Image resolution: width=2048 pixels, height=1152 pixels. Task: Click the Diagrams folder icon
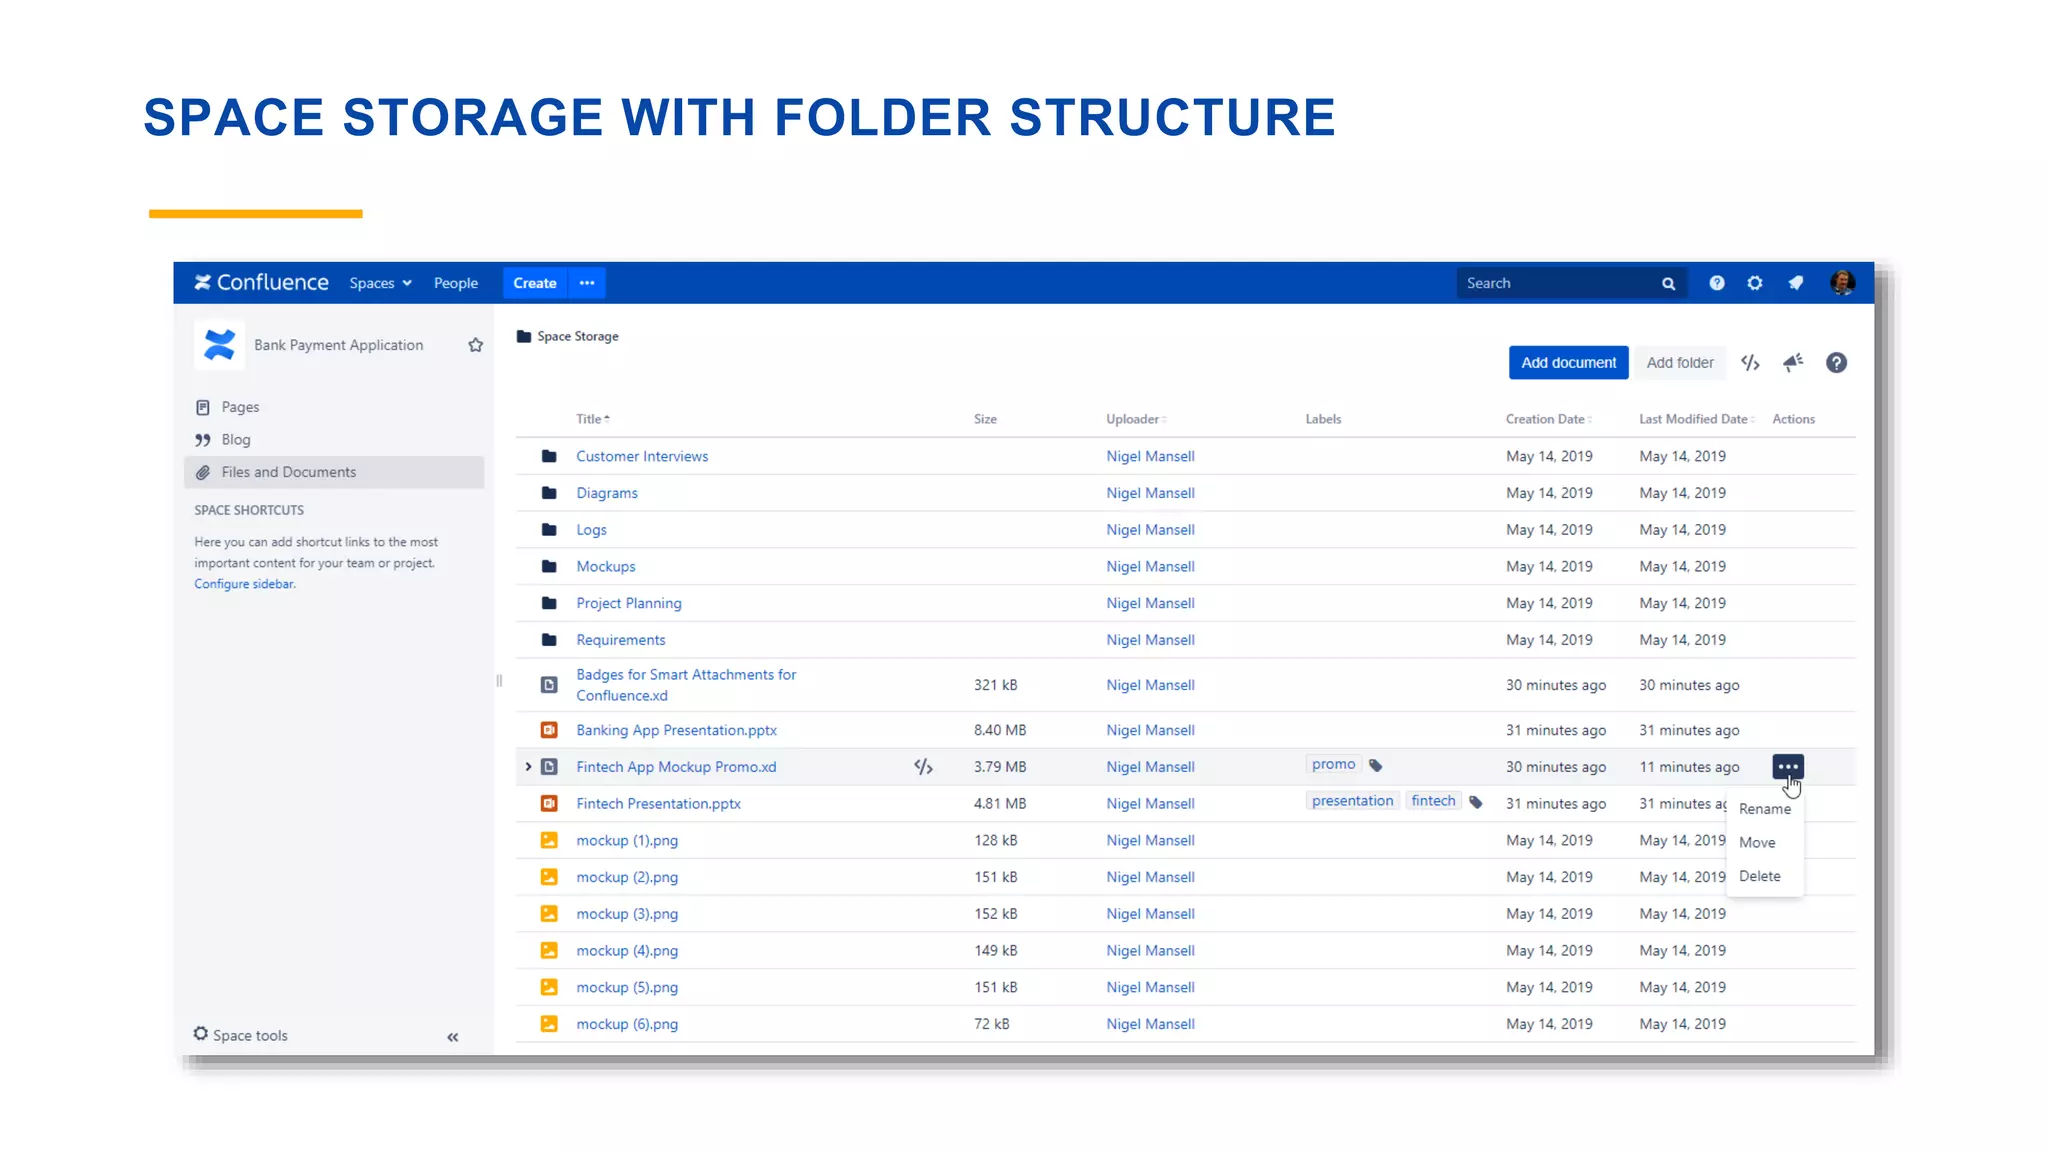[549, 493]
